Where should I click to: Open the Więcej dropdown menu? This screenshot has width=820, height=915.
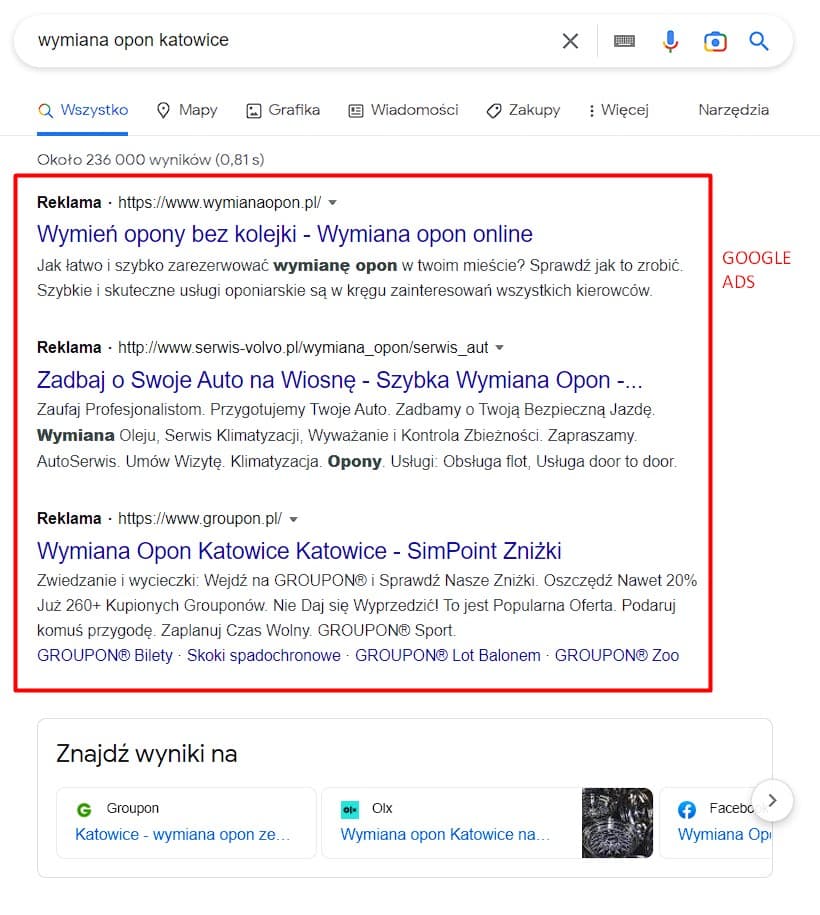click(x=619, y=110)
